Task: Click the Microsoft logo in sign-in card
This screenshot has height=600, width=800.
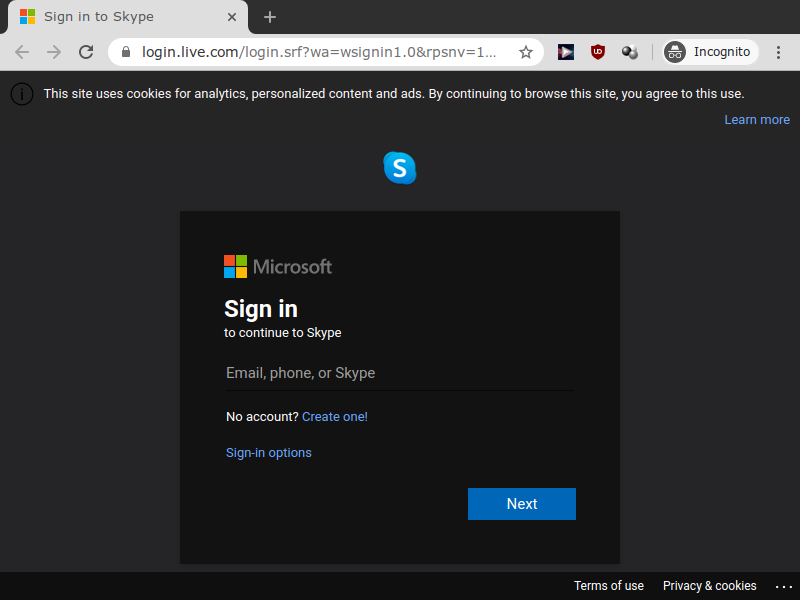Action: click(x=278, y=266)
